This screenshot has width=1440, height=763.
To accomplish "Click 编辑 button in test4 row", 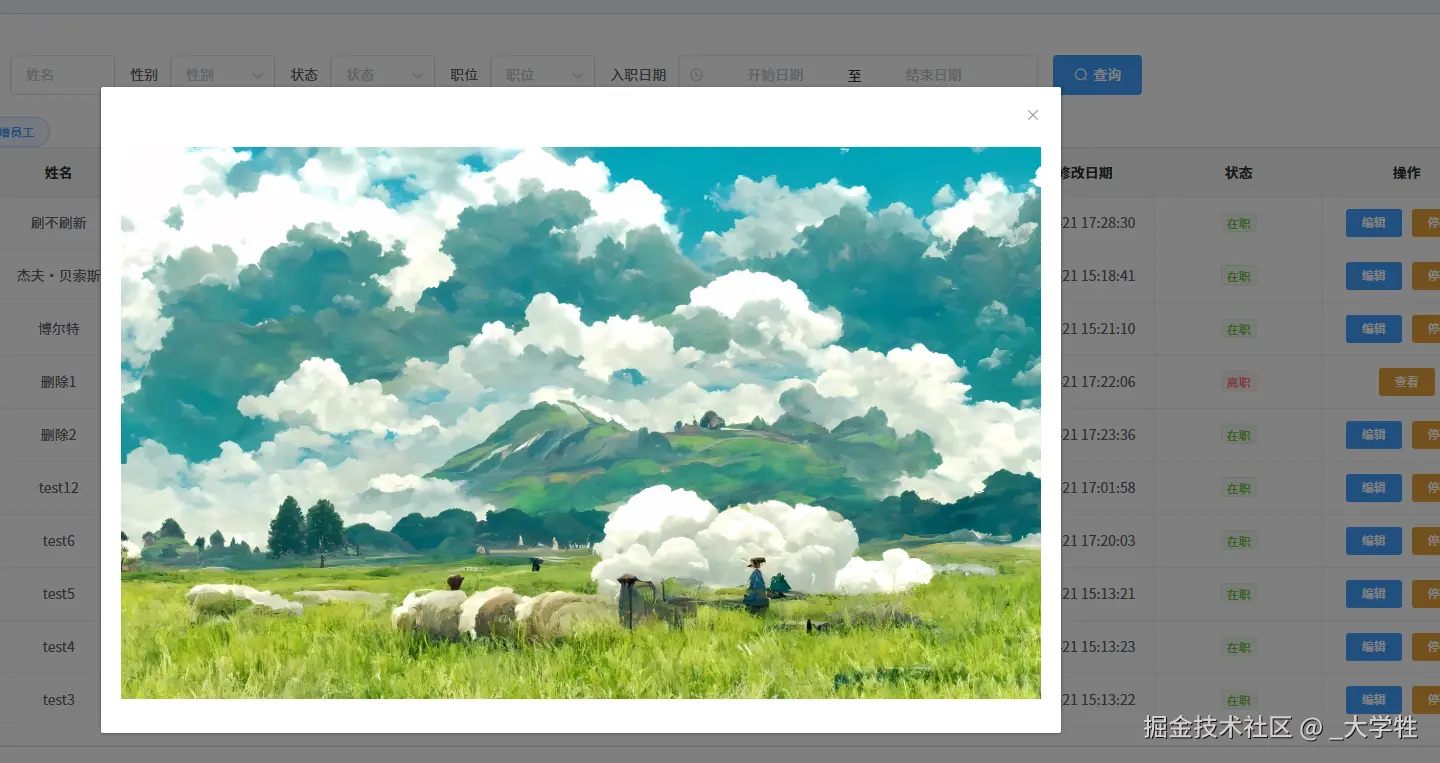I will [1374, 647].
